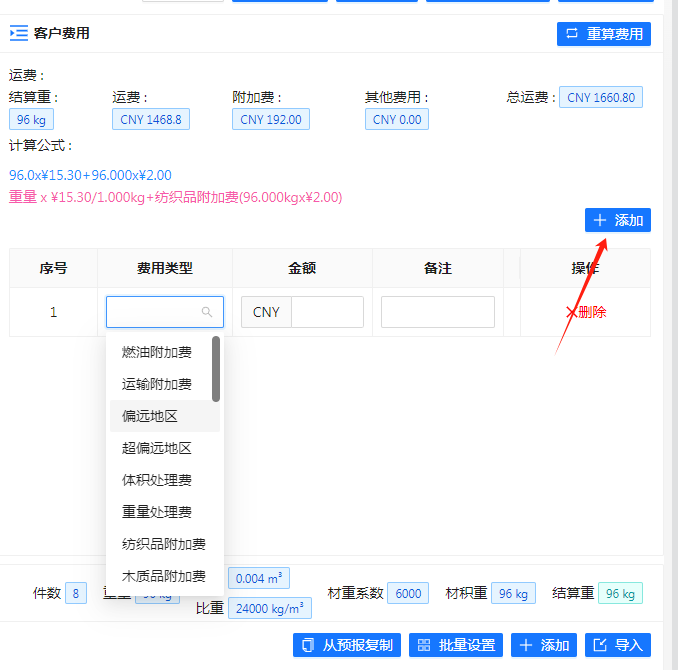Click the 备注 remarks input box

pyautogui.click(x=437, y=312)
